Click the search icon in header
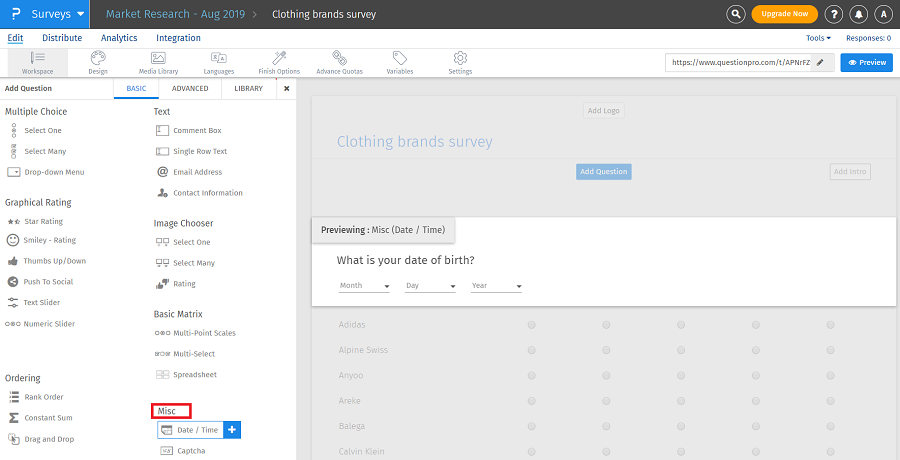The width and height of the screenshot is (900, 460). (x=736, y=14)
